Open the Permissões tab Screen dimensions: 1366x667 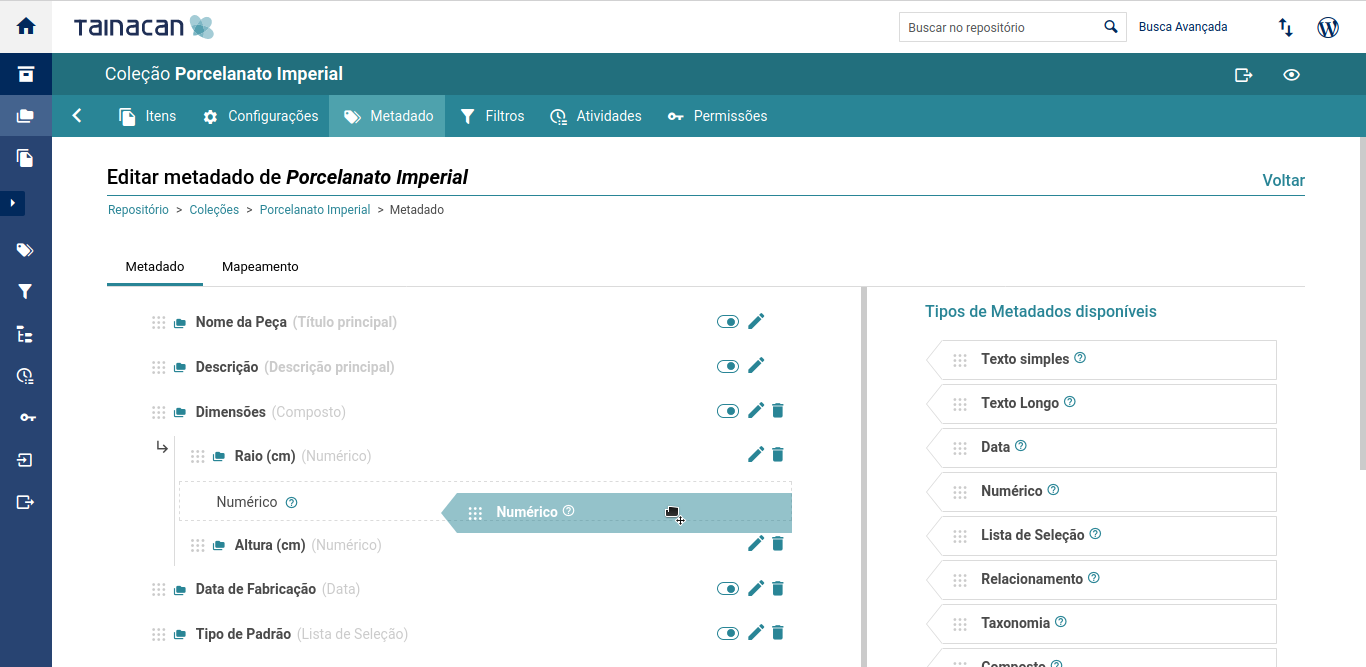point(718,116)
